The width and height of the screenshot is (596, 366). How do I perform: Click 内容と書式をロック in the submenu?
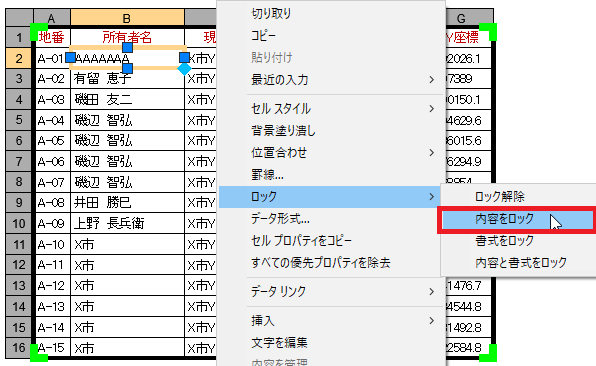pos(517,263)
